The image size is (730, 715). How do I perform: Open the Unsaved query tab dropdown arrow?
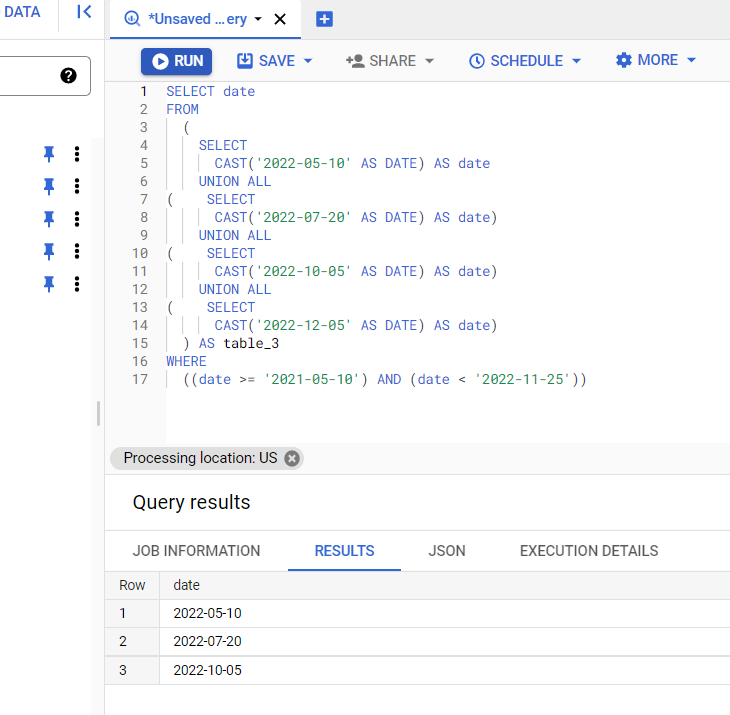(258, 19)
